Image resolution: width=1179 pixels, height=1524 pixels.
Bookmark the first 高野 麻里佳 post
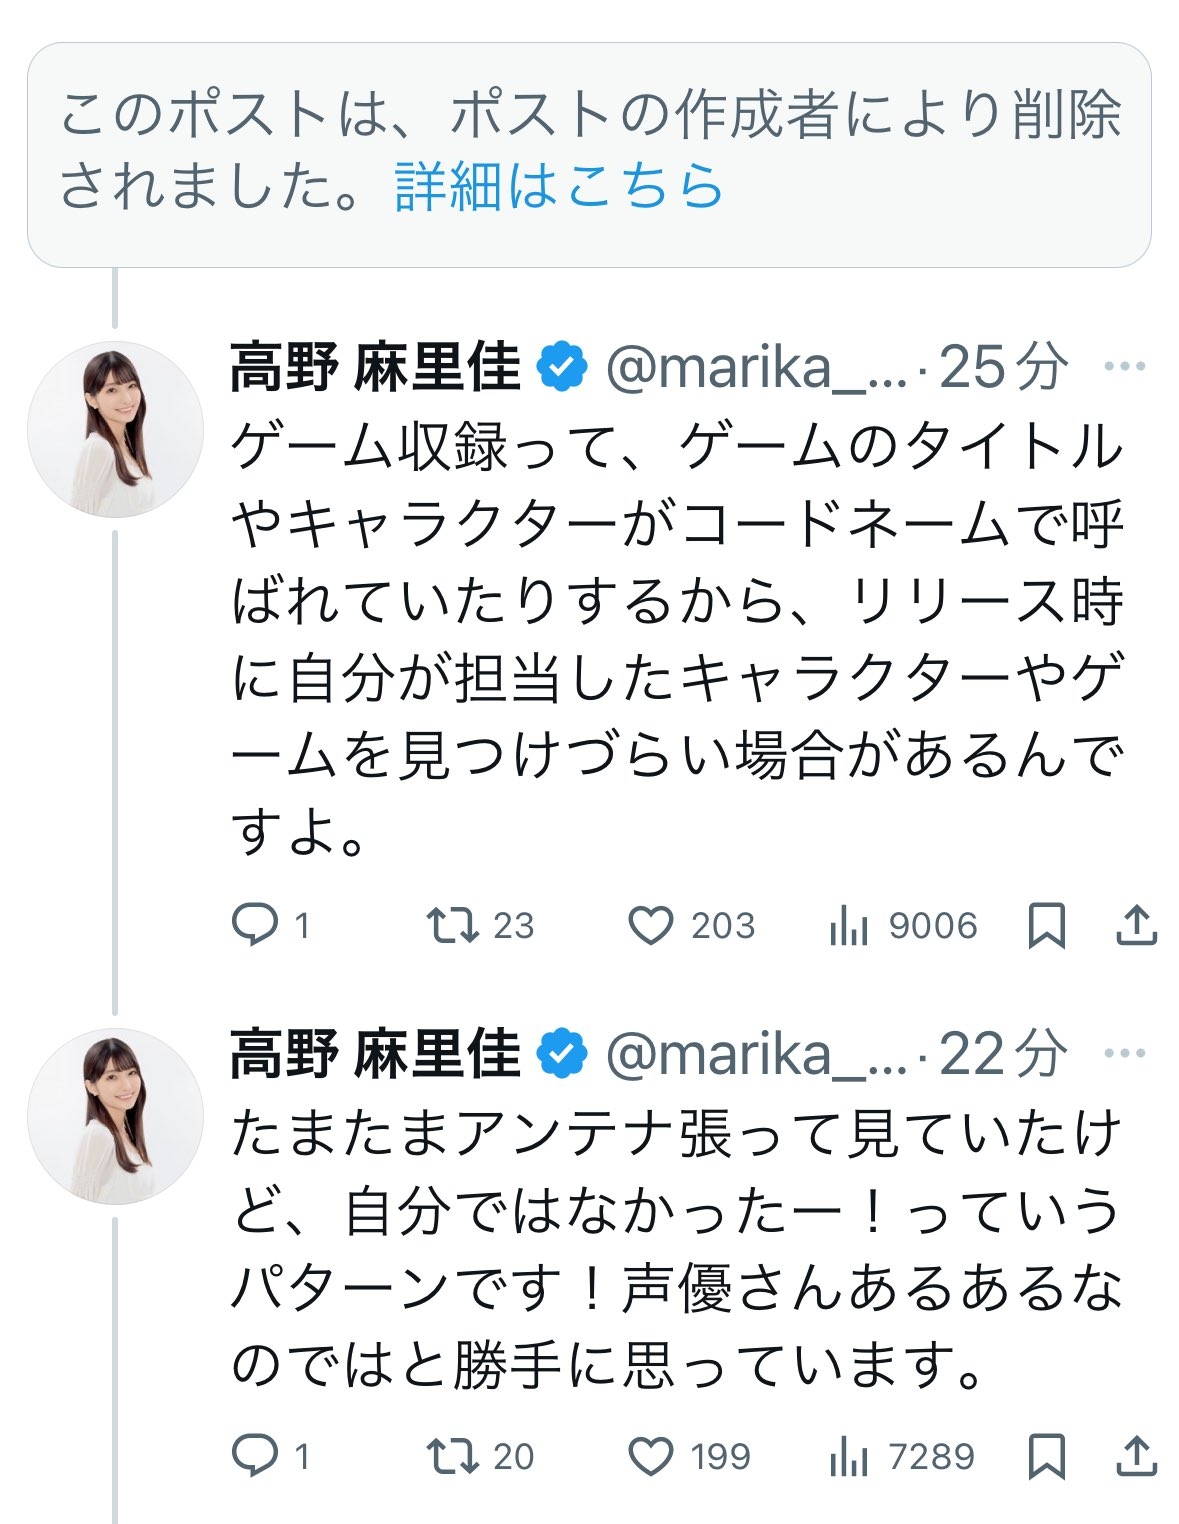(1046, 925)
